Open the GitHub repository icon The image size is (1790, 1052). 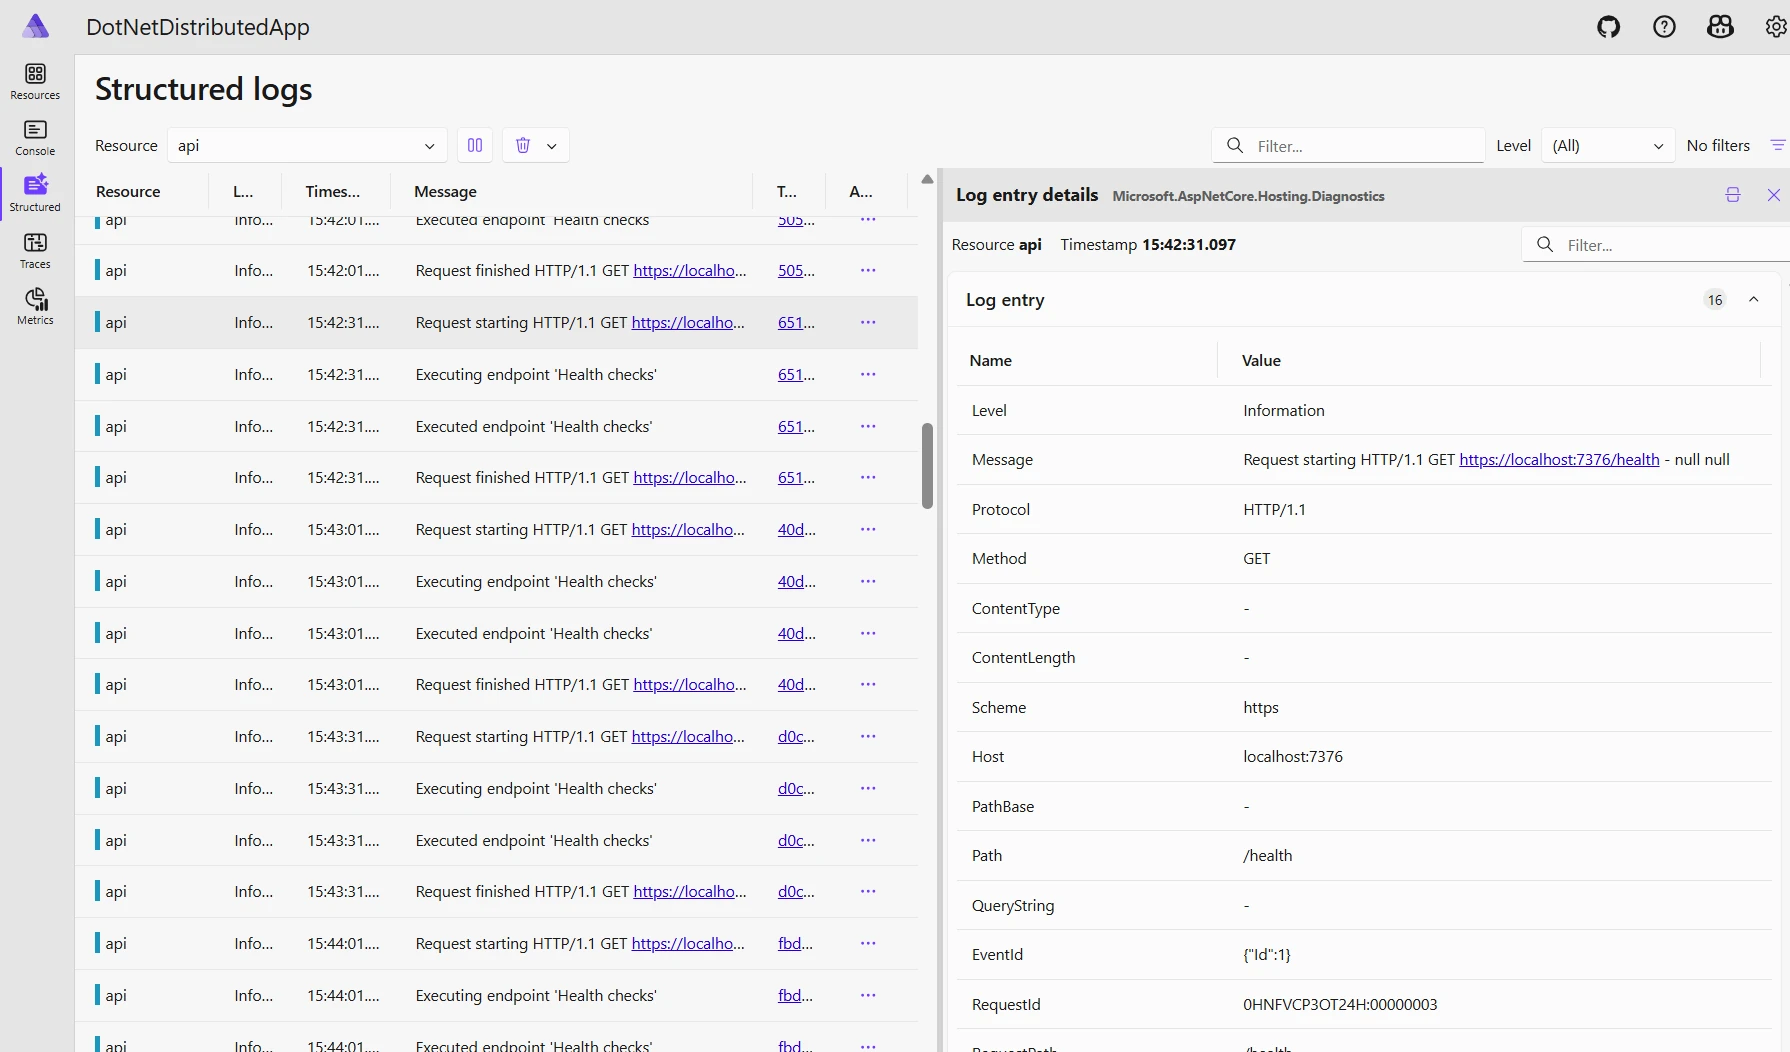pyautogui.click(x=1608, y=27)
